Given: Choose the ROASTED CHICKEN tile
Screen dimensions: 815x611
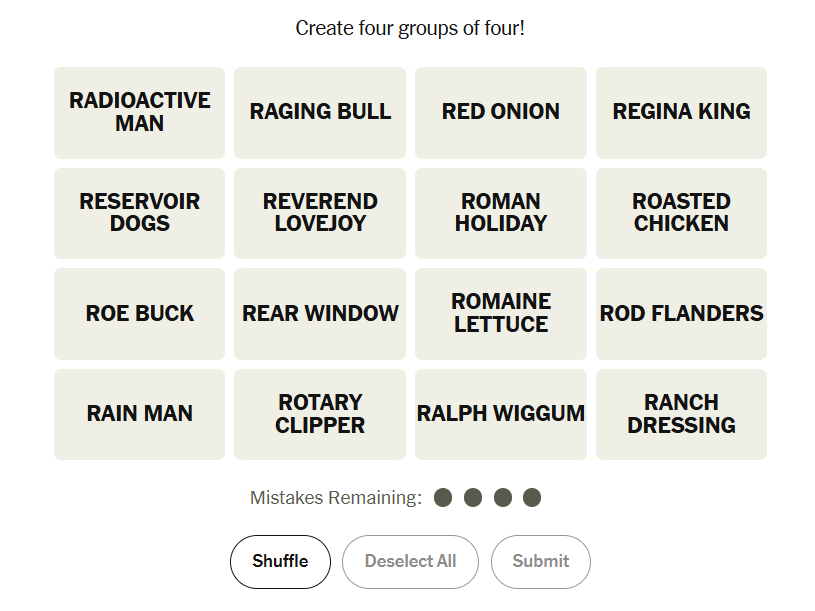Looking at the screenshot, I should tap(681, 213).
